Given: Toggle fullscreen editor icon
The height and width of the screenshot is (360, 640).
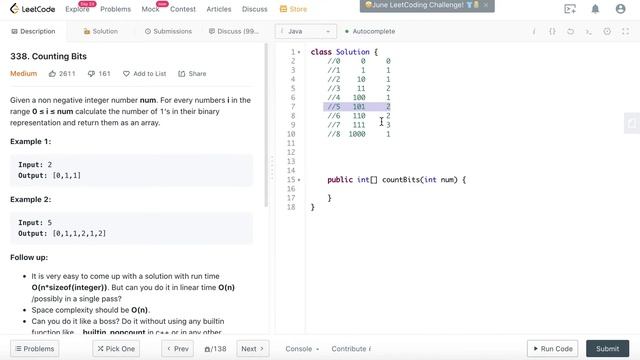Looking at the screenshot, I should [x=625, y=31].
